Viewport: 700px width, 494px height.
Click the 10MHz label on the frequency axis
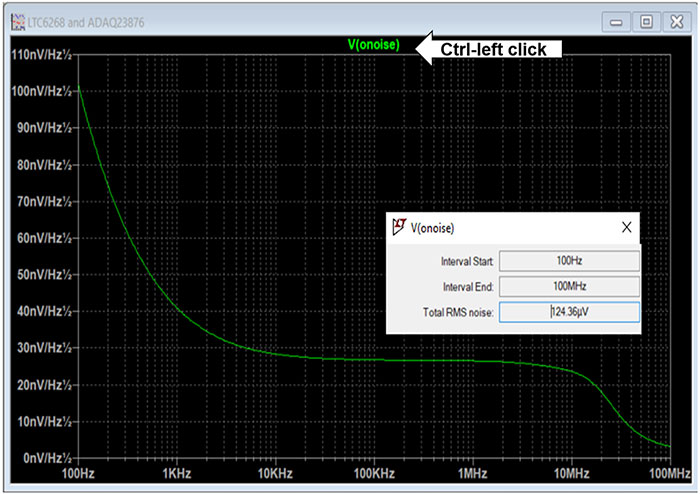click(x=571, y=472)
